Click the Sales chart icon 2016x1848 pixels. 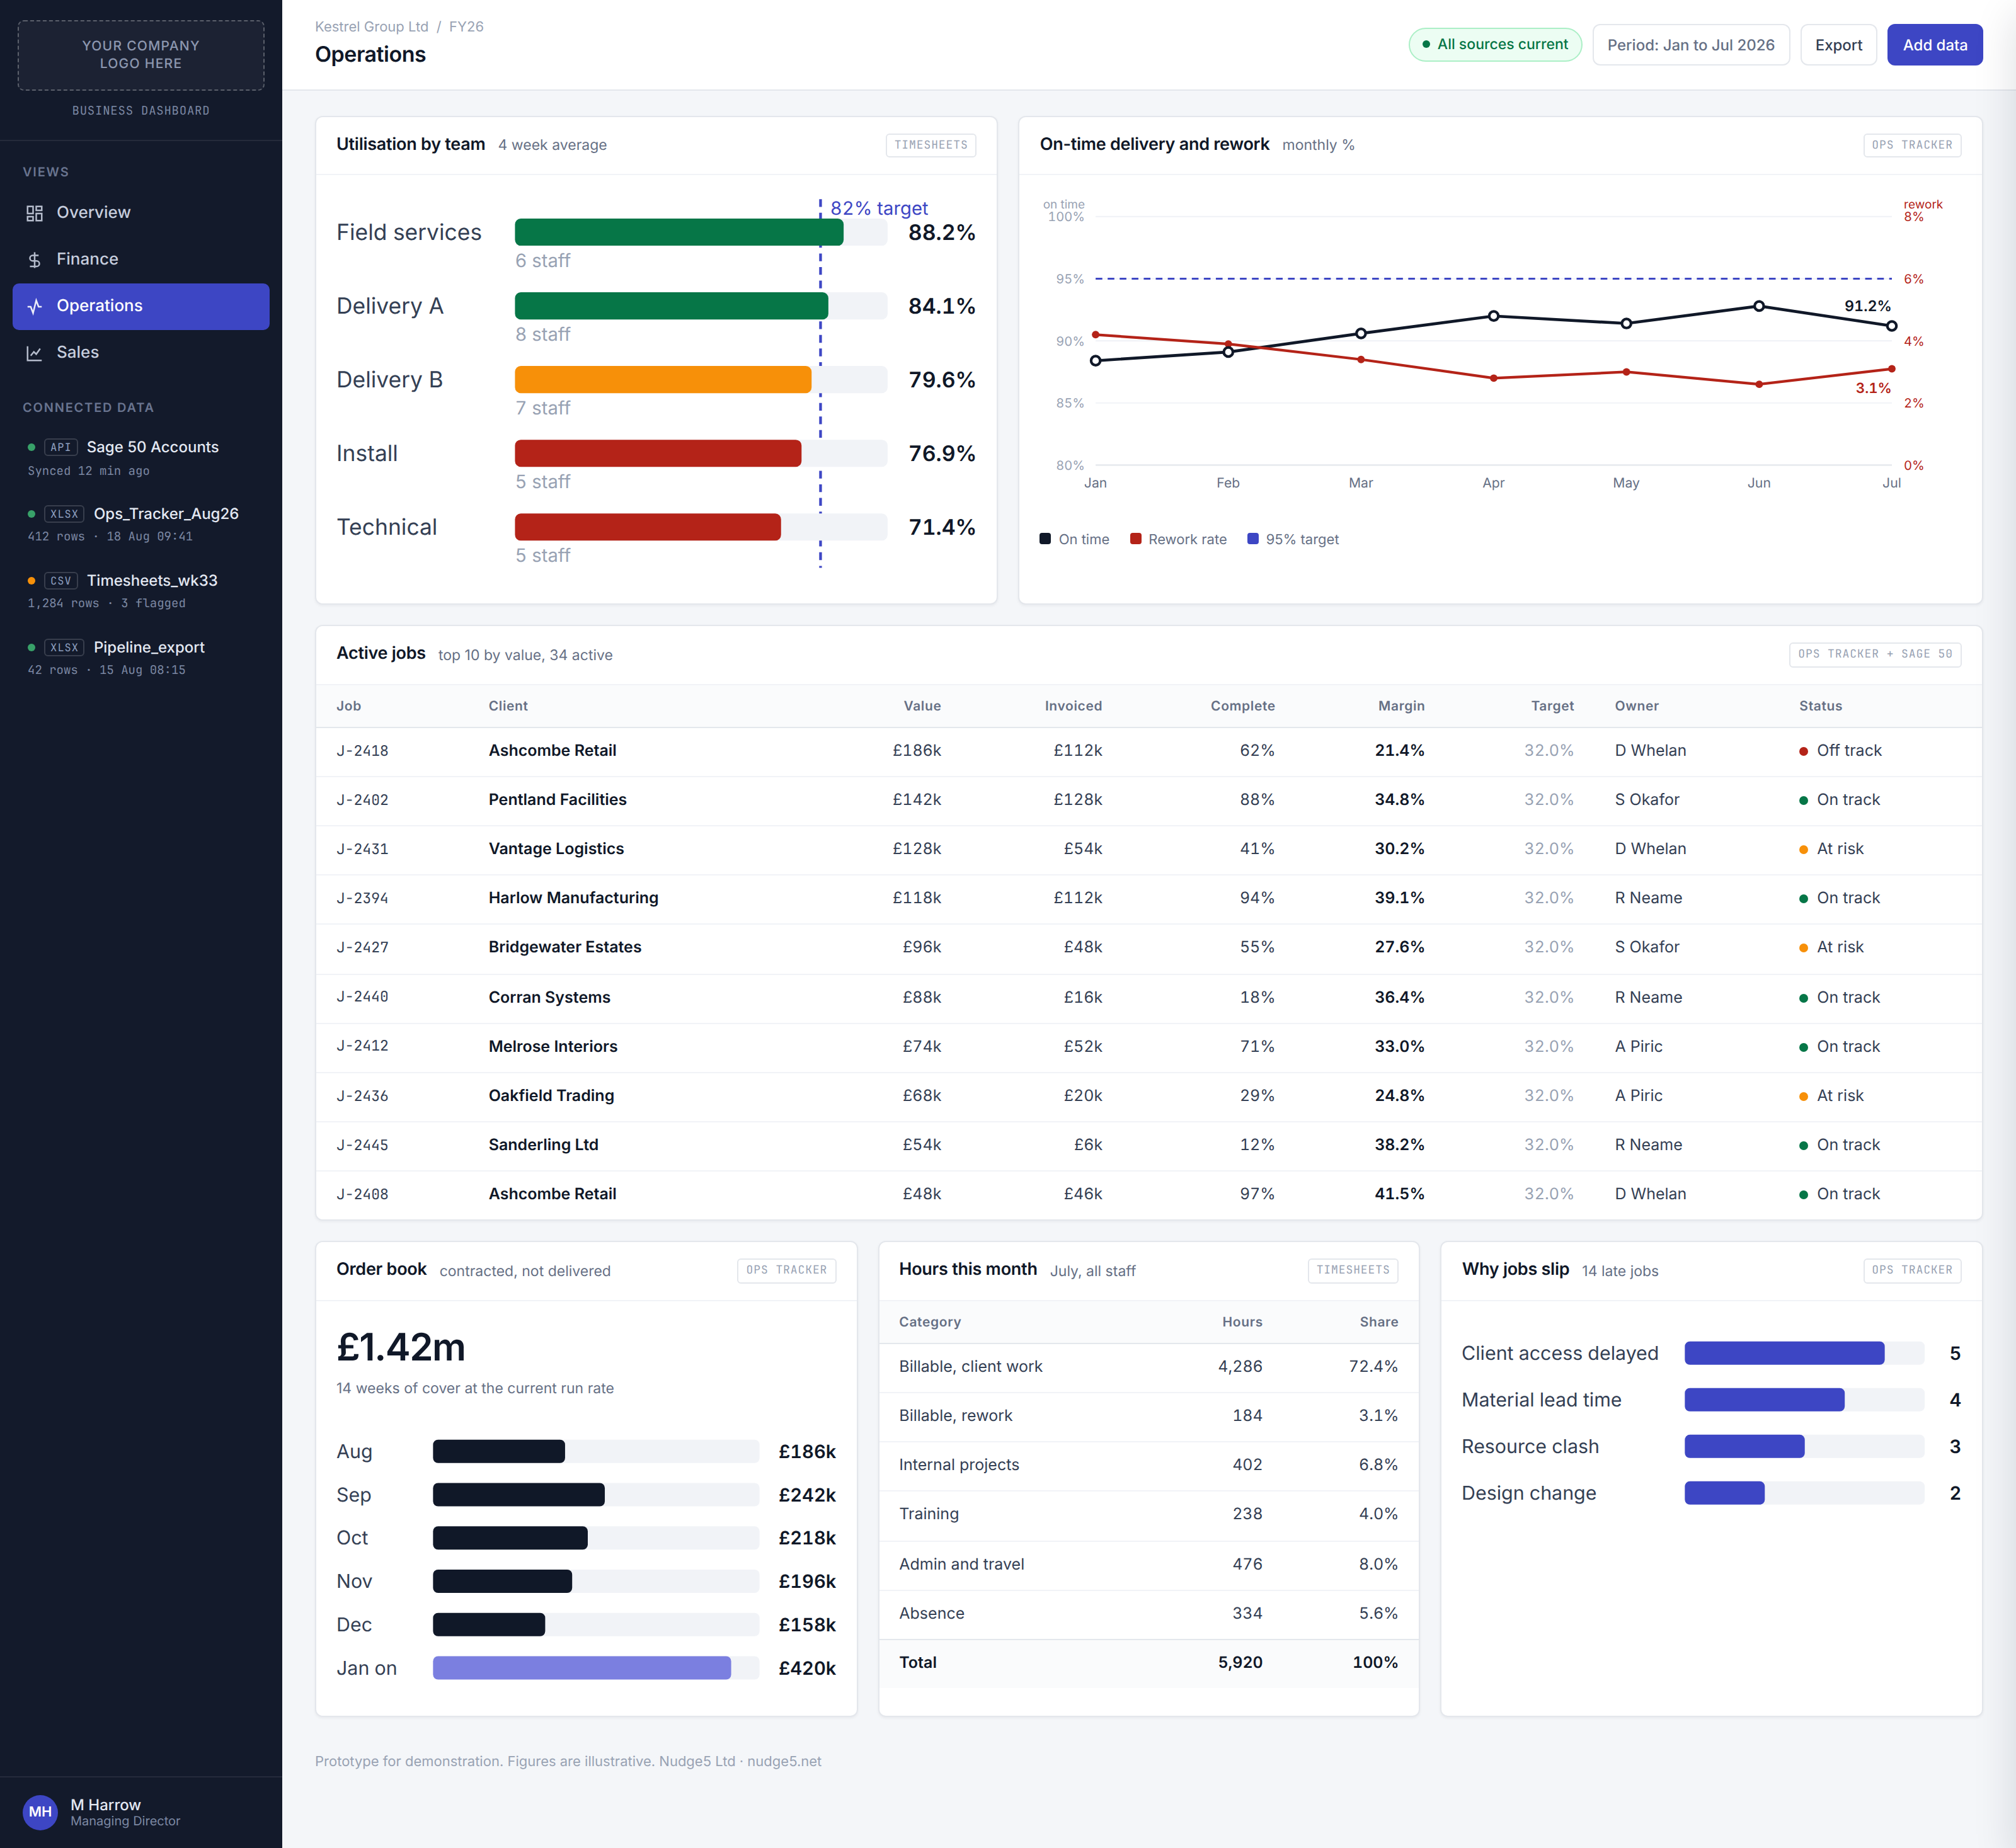tap(34, 353)
